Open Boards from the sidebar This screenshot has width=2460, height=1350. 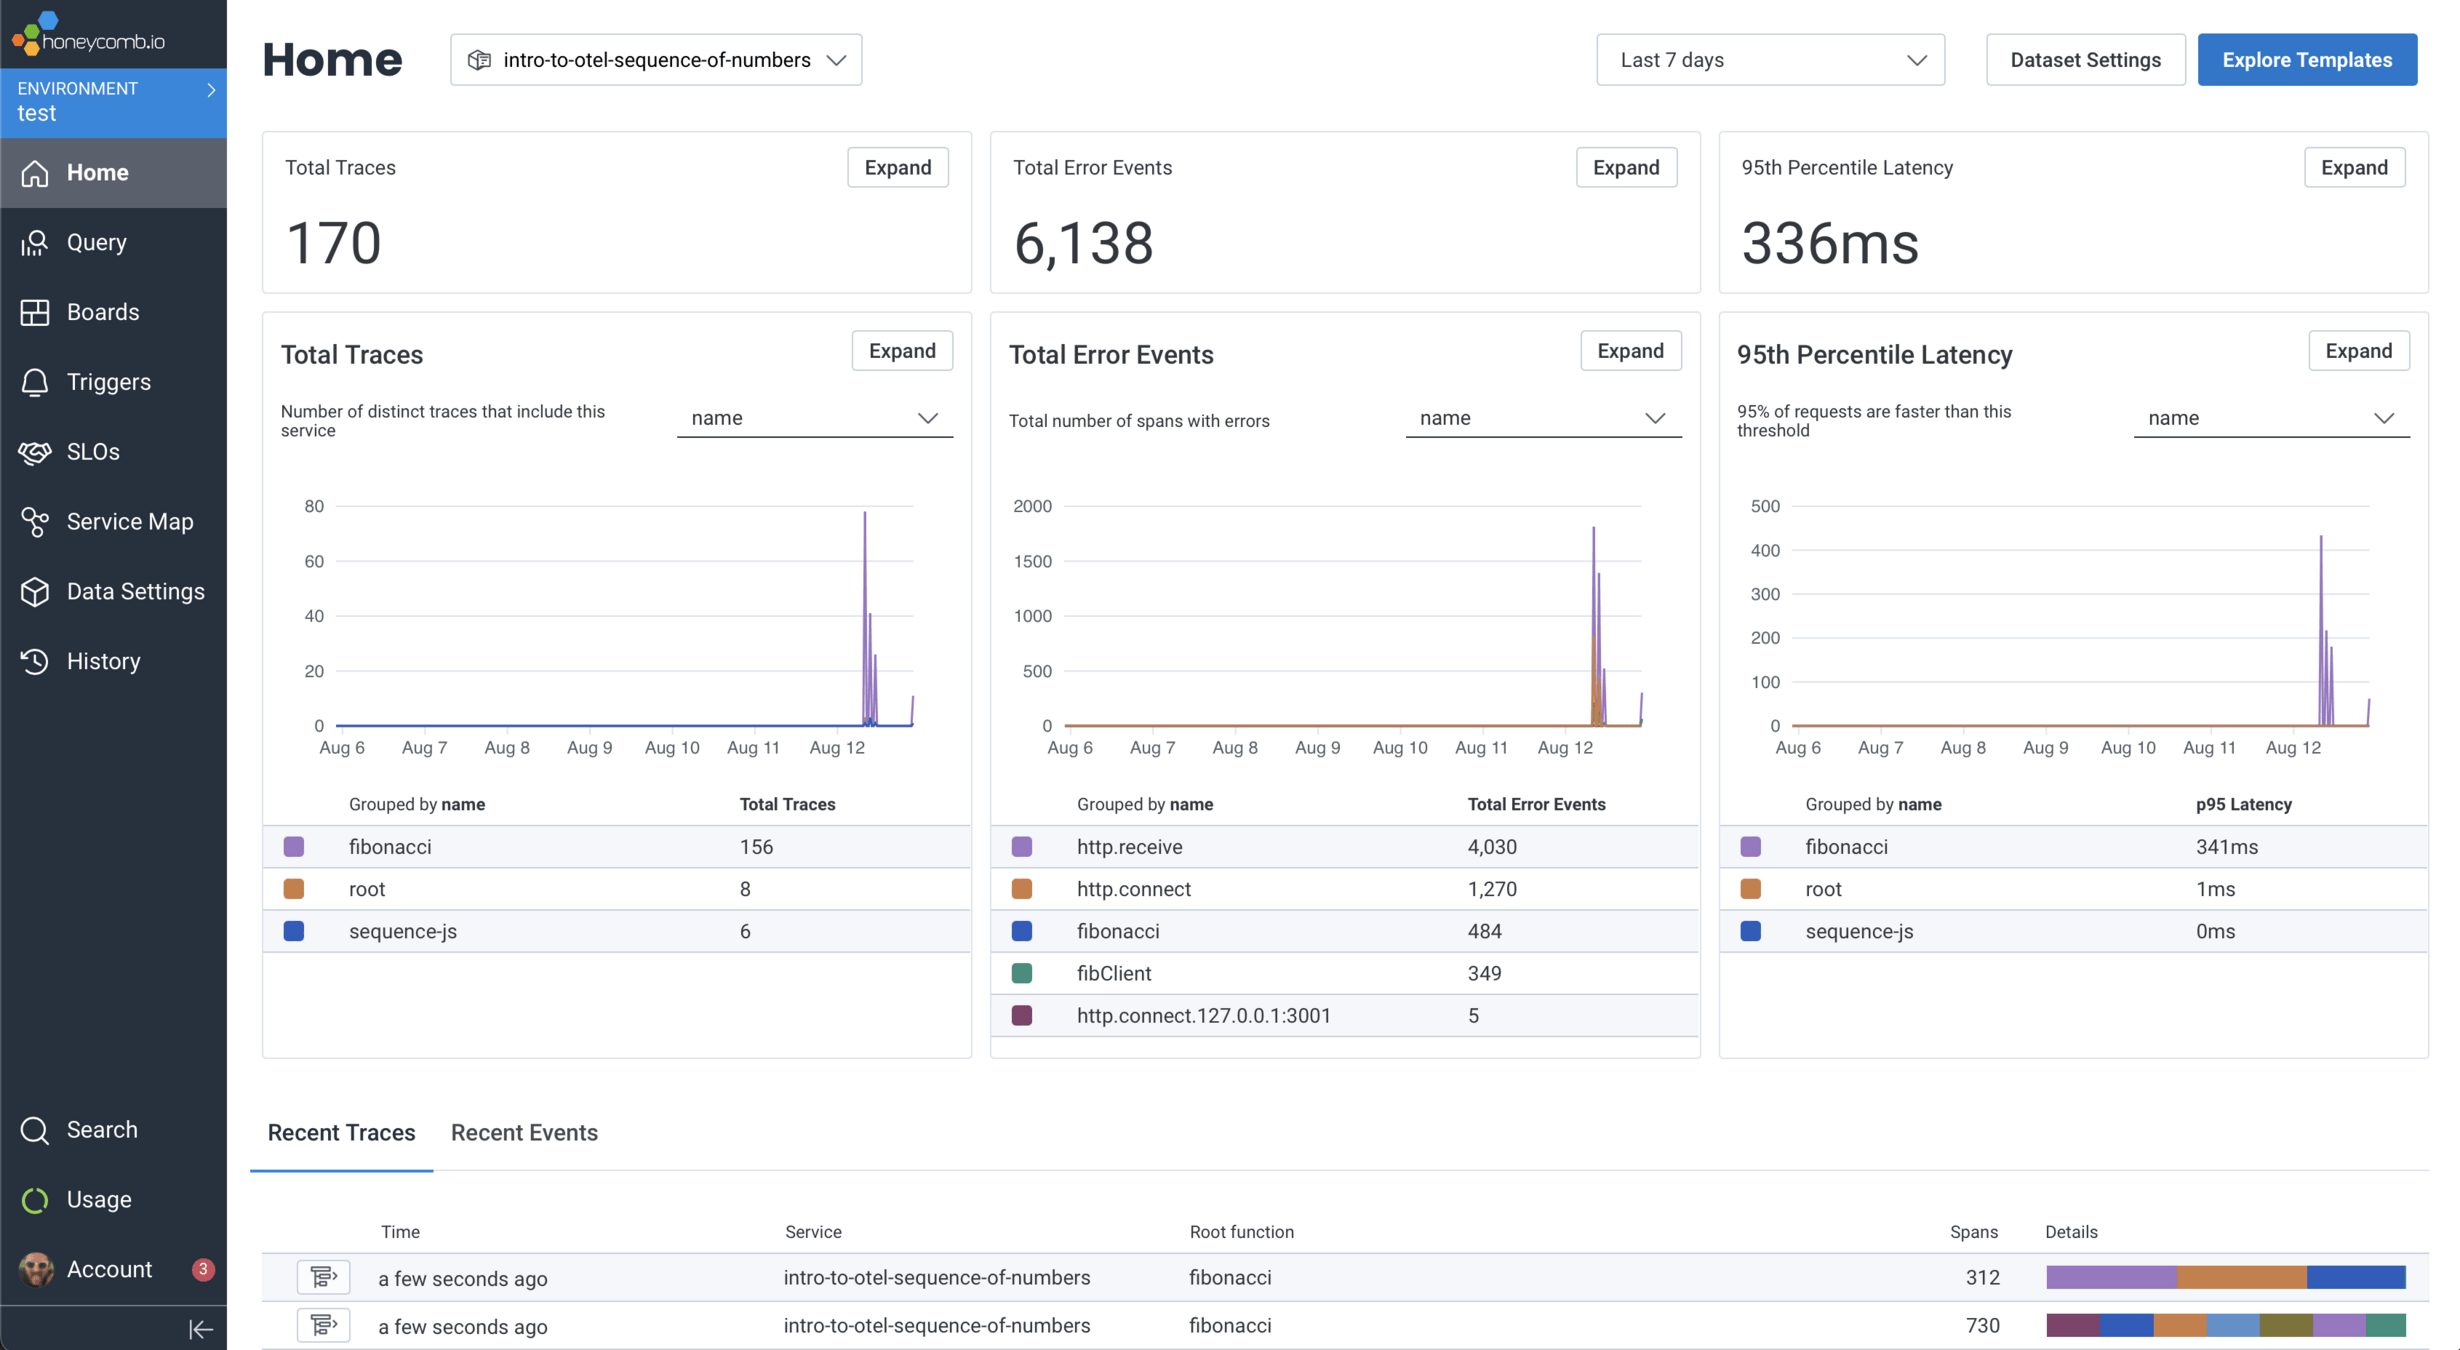click(x=102, y=312)
